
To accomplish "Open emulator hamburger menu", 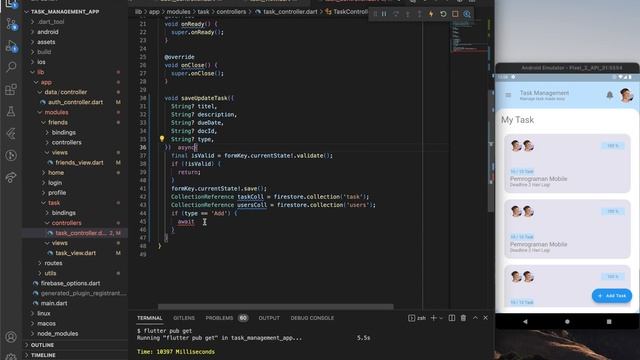I will coord(508,95).
